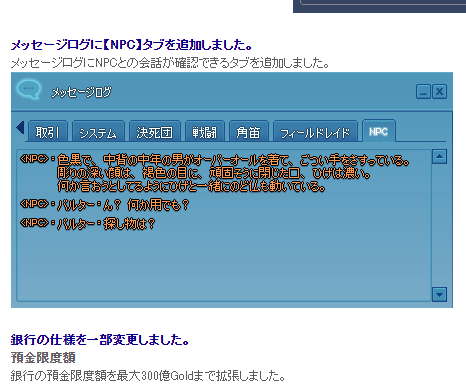Click heading メッセージログに【NPC】タブを追加しました
This screenshot has height=392, width=466.
pos(131,45)
